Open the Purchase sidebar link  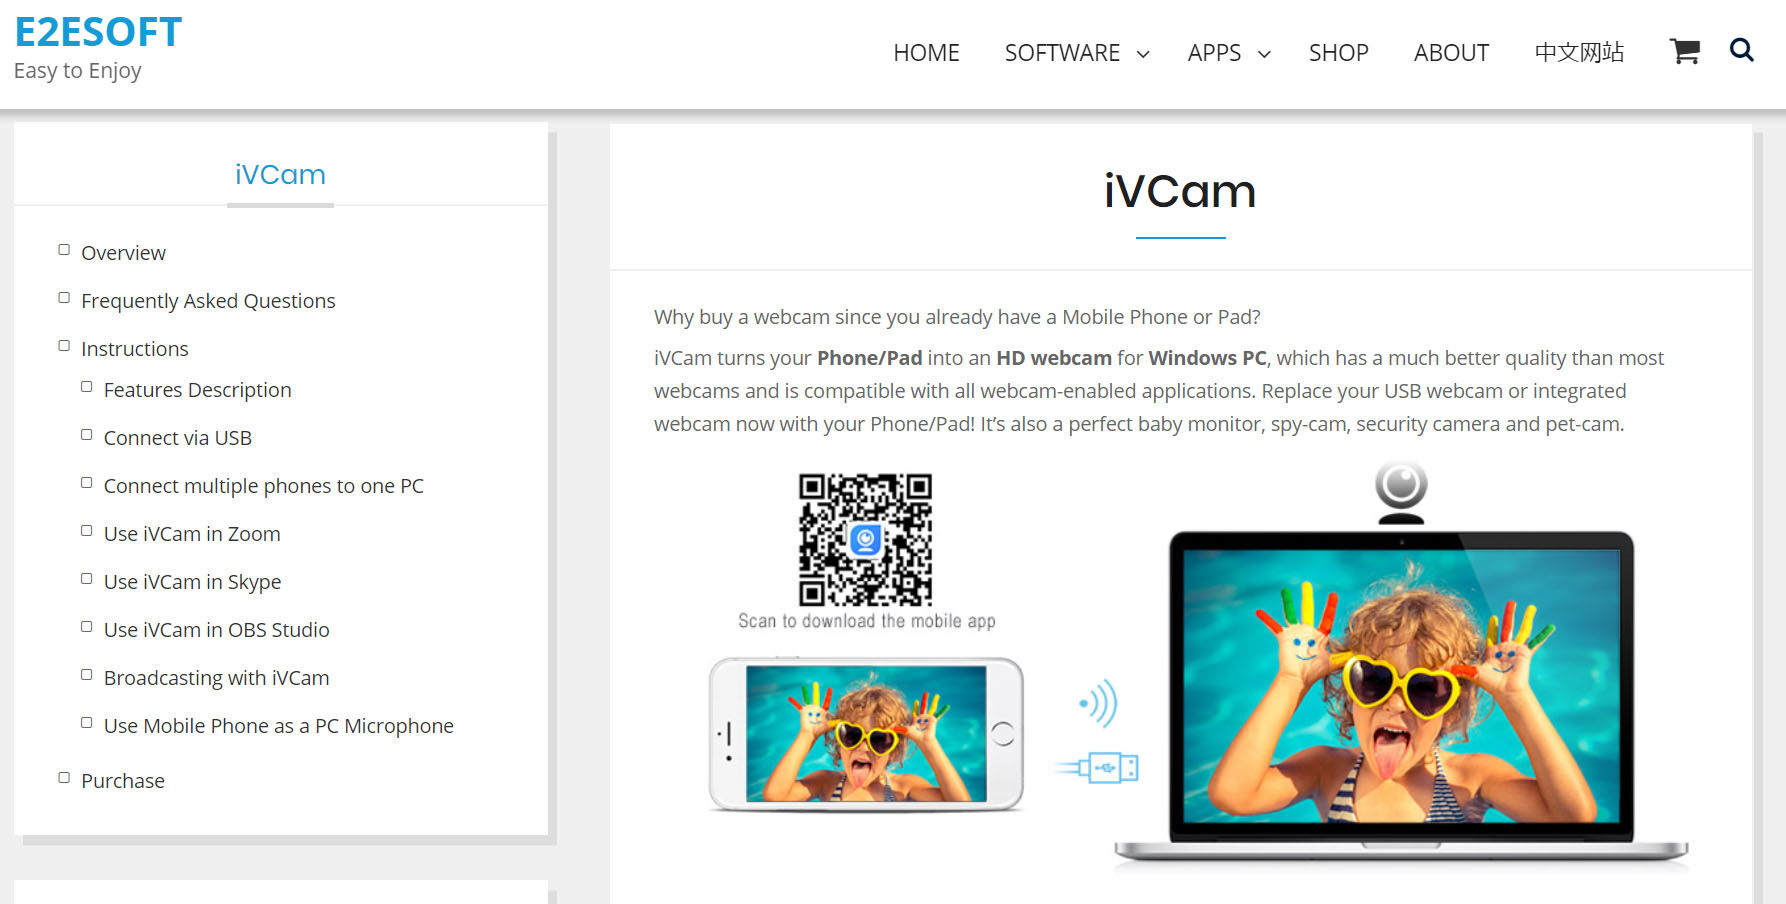(x=123, y=781)
